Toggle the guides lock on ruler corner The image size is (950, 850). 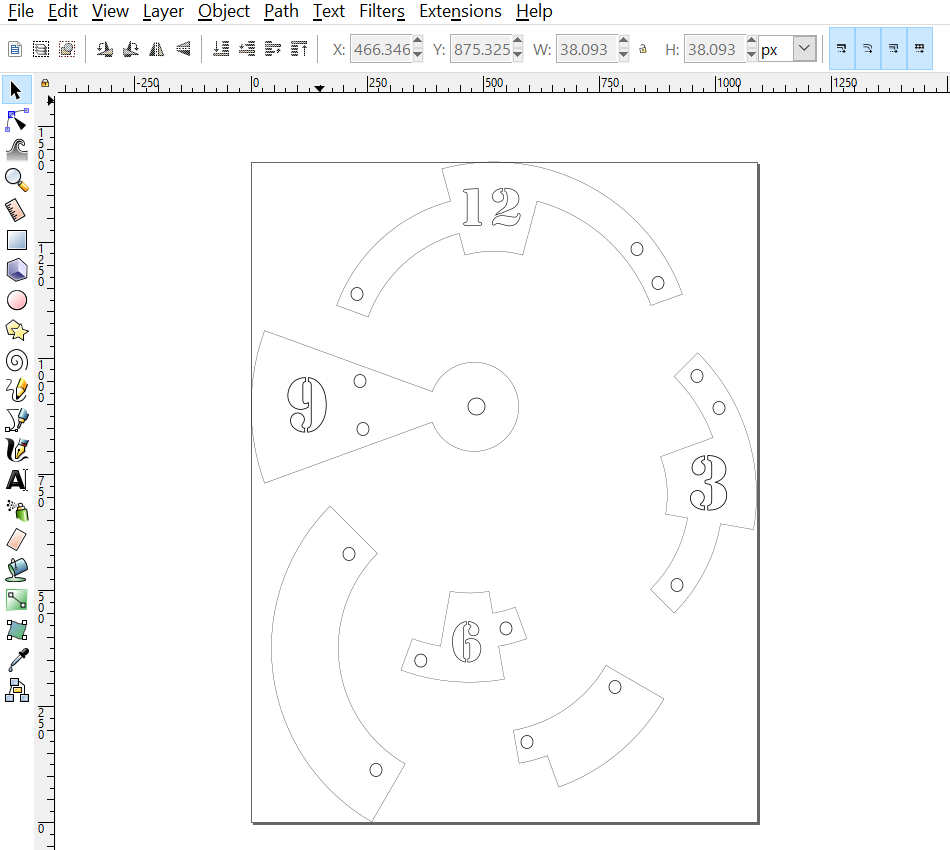point(45,84)
